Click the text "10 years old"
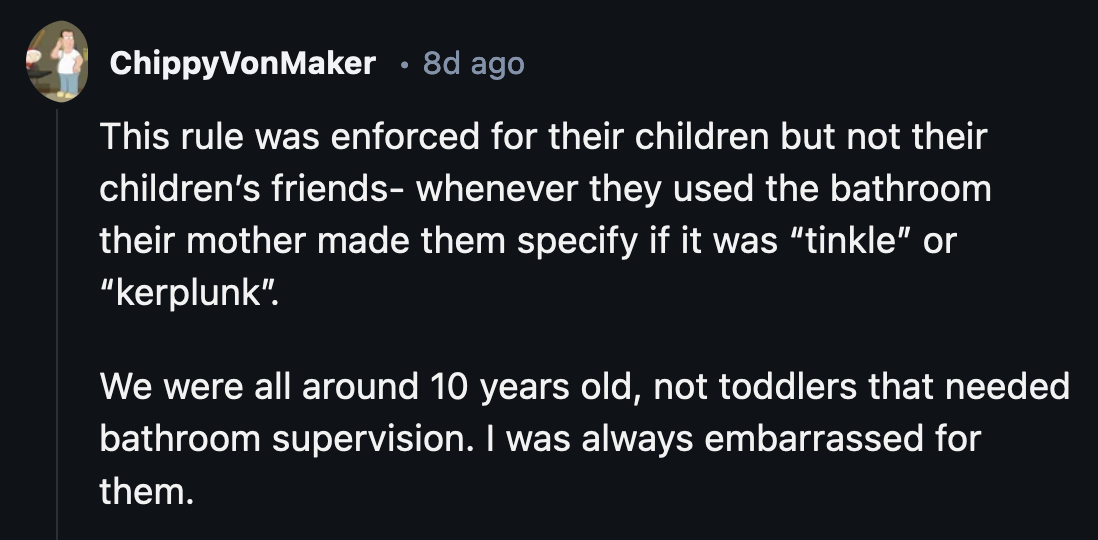Screen dimensions: 1098x540 [529, 387]
